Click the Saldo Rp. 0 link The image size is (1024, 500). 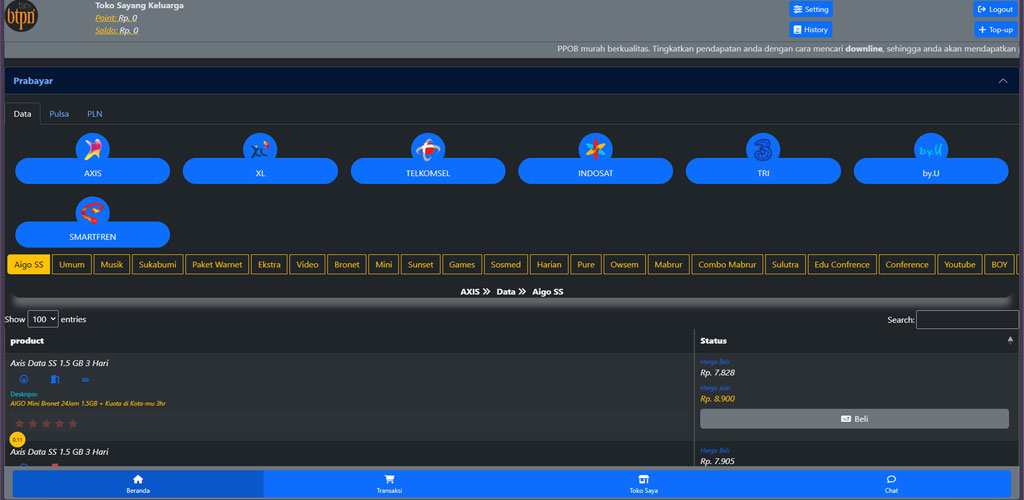[x=117, y=31]
